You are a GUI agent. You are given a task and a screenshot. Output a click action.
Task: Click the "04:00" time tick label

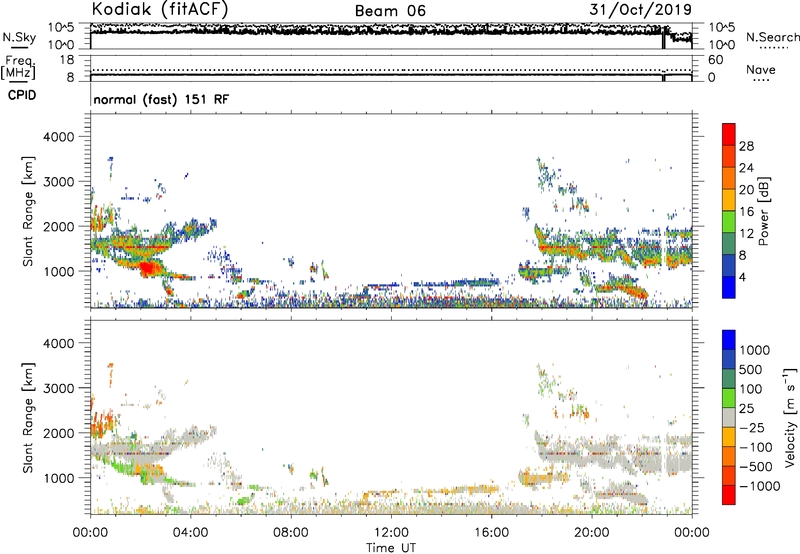(x=190, y=533)
